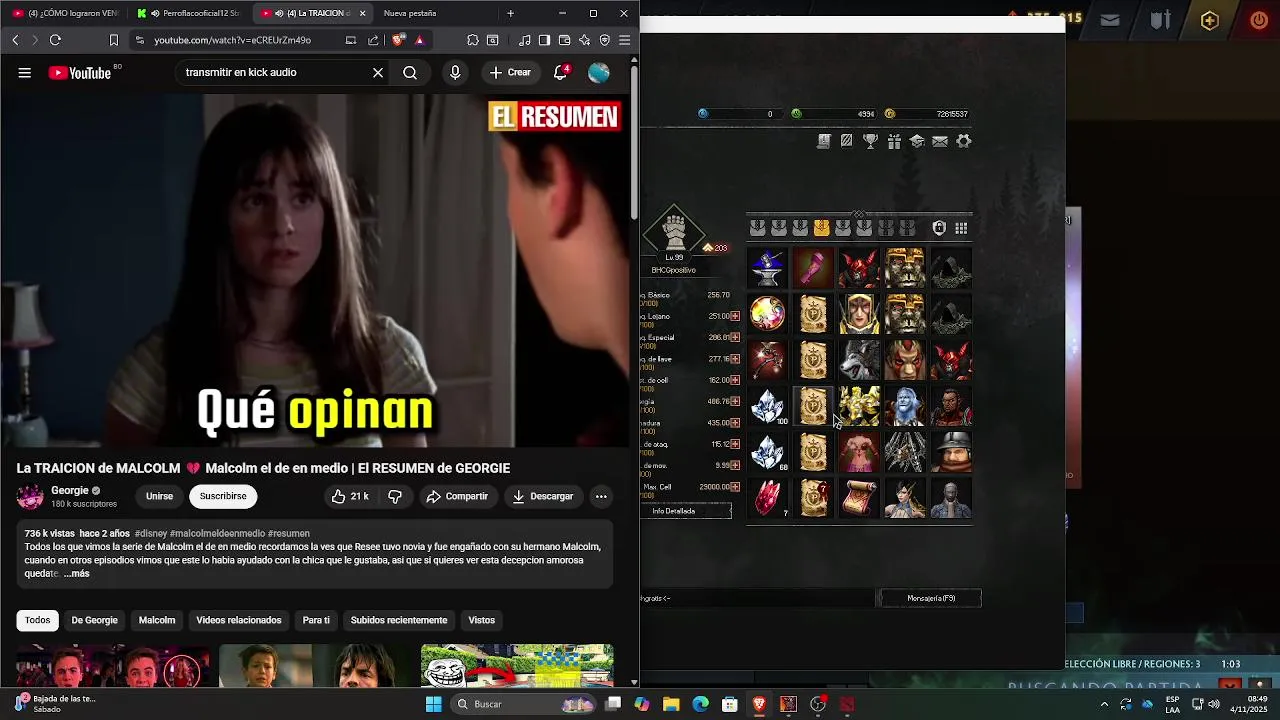Open Microsoft Edge from the taskbar
This screenshot has height=720, width=1280.
[x=700, y=704]
